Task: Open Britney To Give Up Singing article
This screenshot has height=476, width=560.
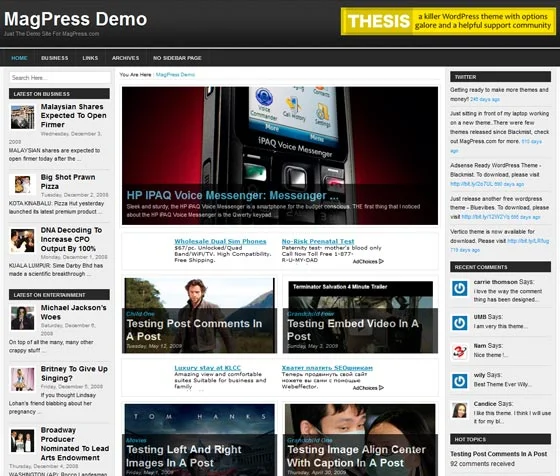Action: coord(74,374)
